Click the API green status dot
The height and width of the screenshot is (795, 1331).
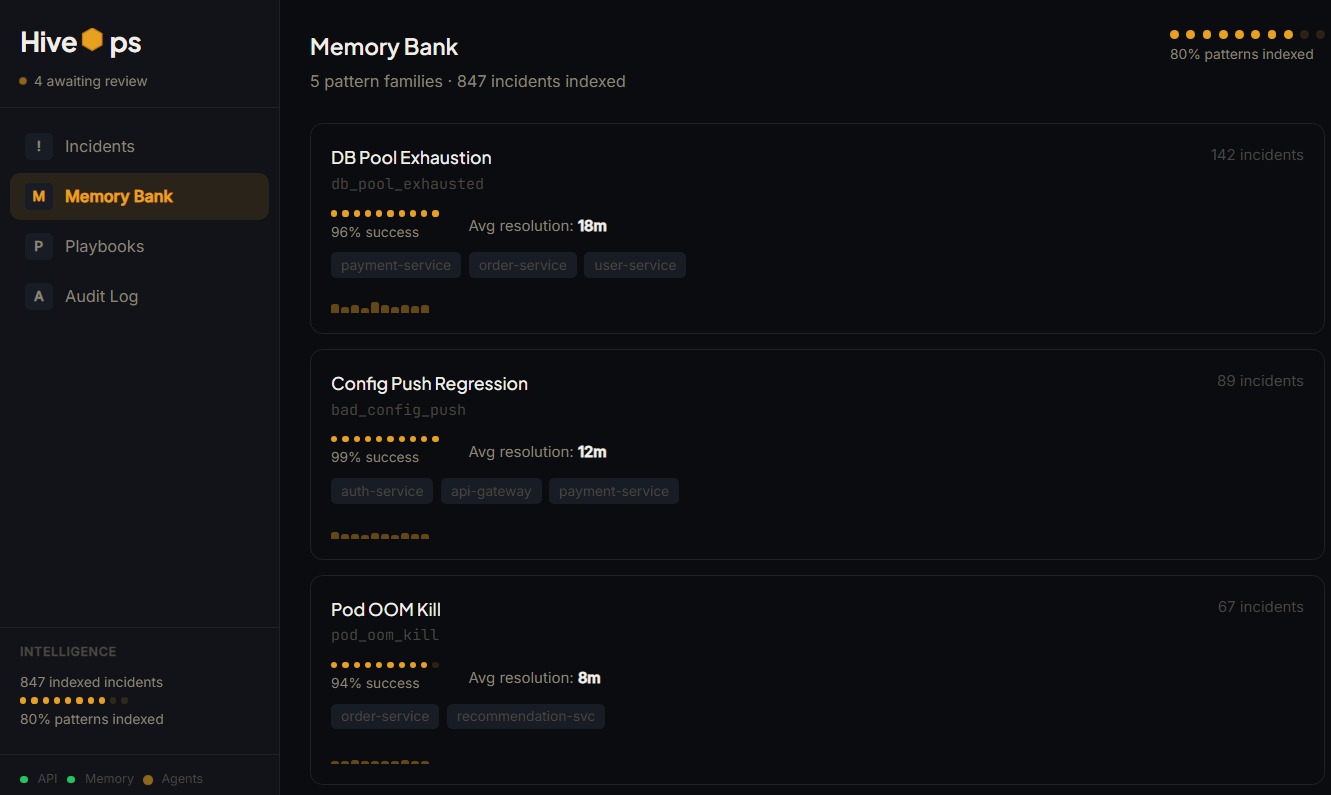point(24,779)
